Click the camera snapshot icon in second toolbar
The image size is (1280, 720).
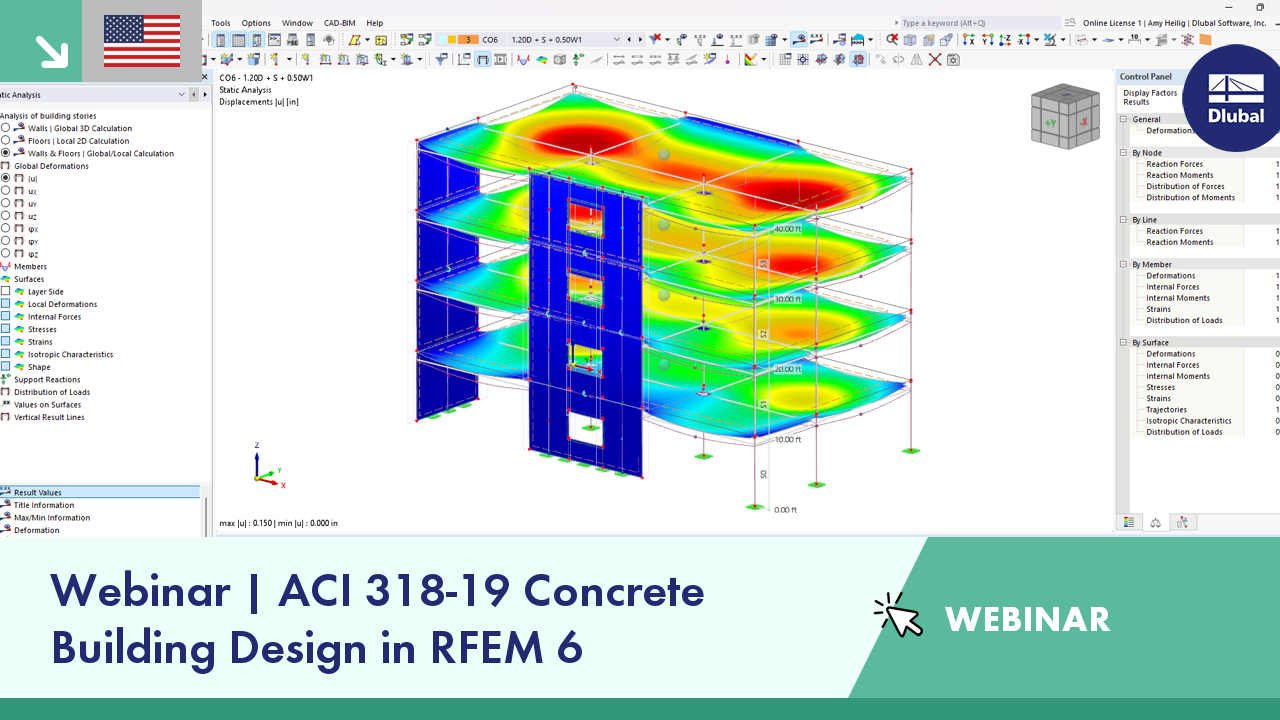click(x=953, y=60)
